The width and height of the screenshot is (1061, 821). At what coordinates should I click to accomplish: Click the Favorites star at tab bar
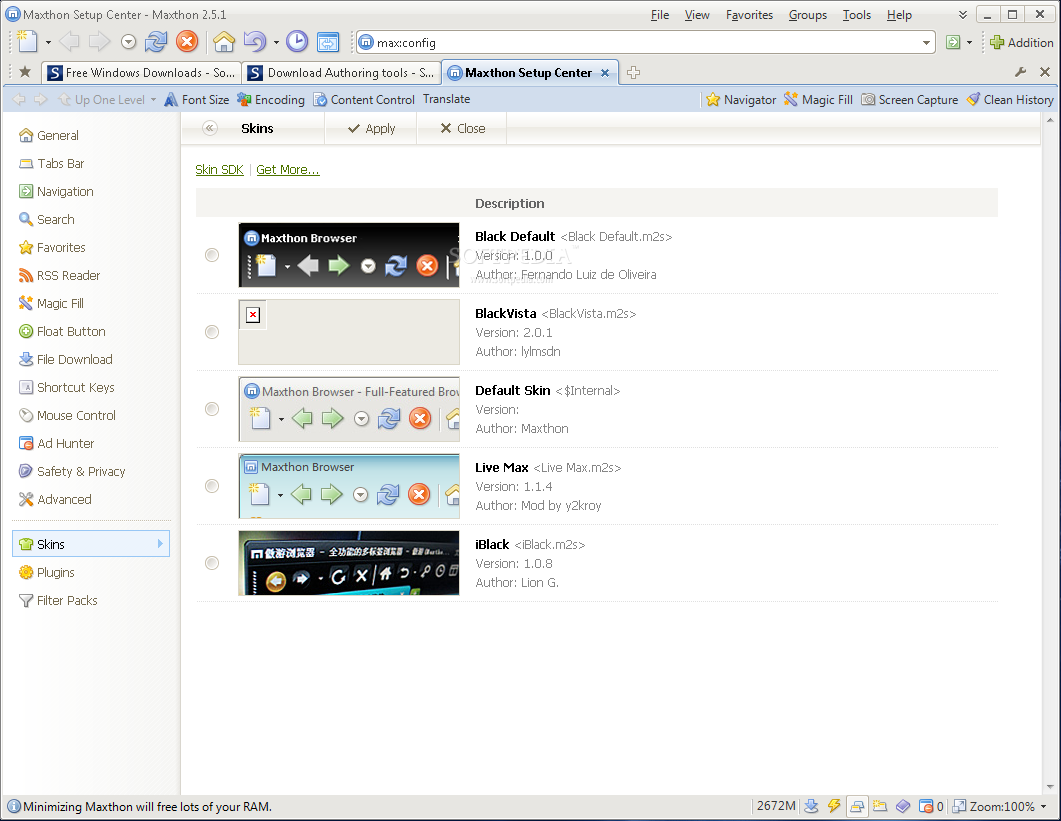tap(25, 72)
